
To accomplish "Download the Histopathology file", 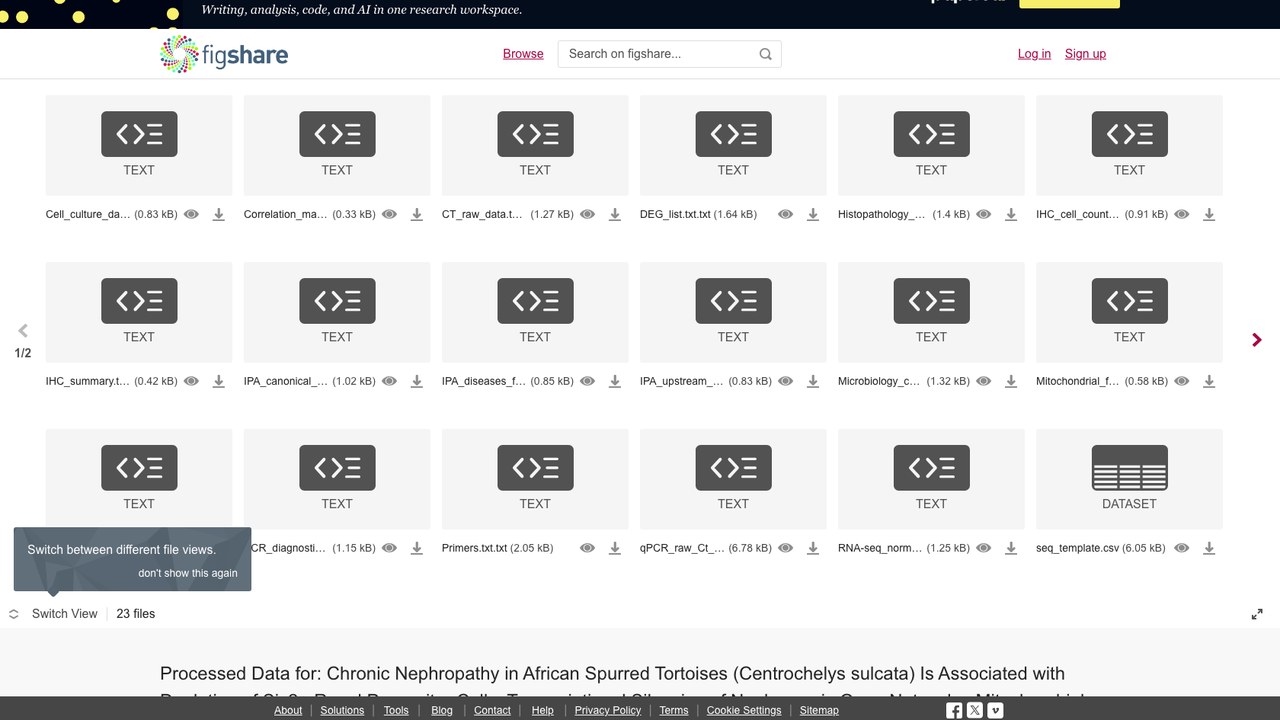I will pyautogui.click(x=1010, y=214).
